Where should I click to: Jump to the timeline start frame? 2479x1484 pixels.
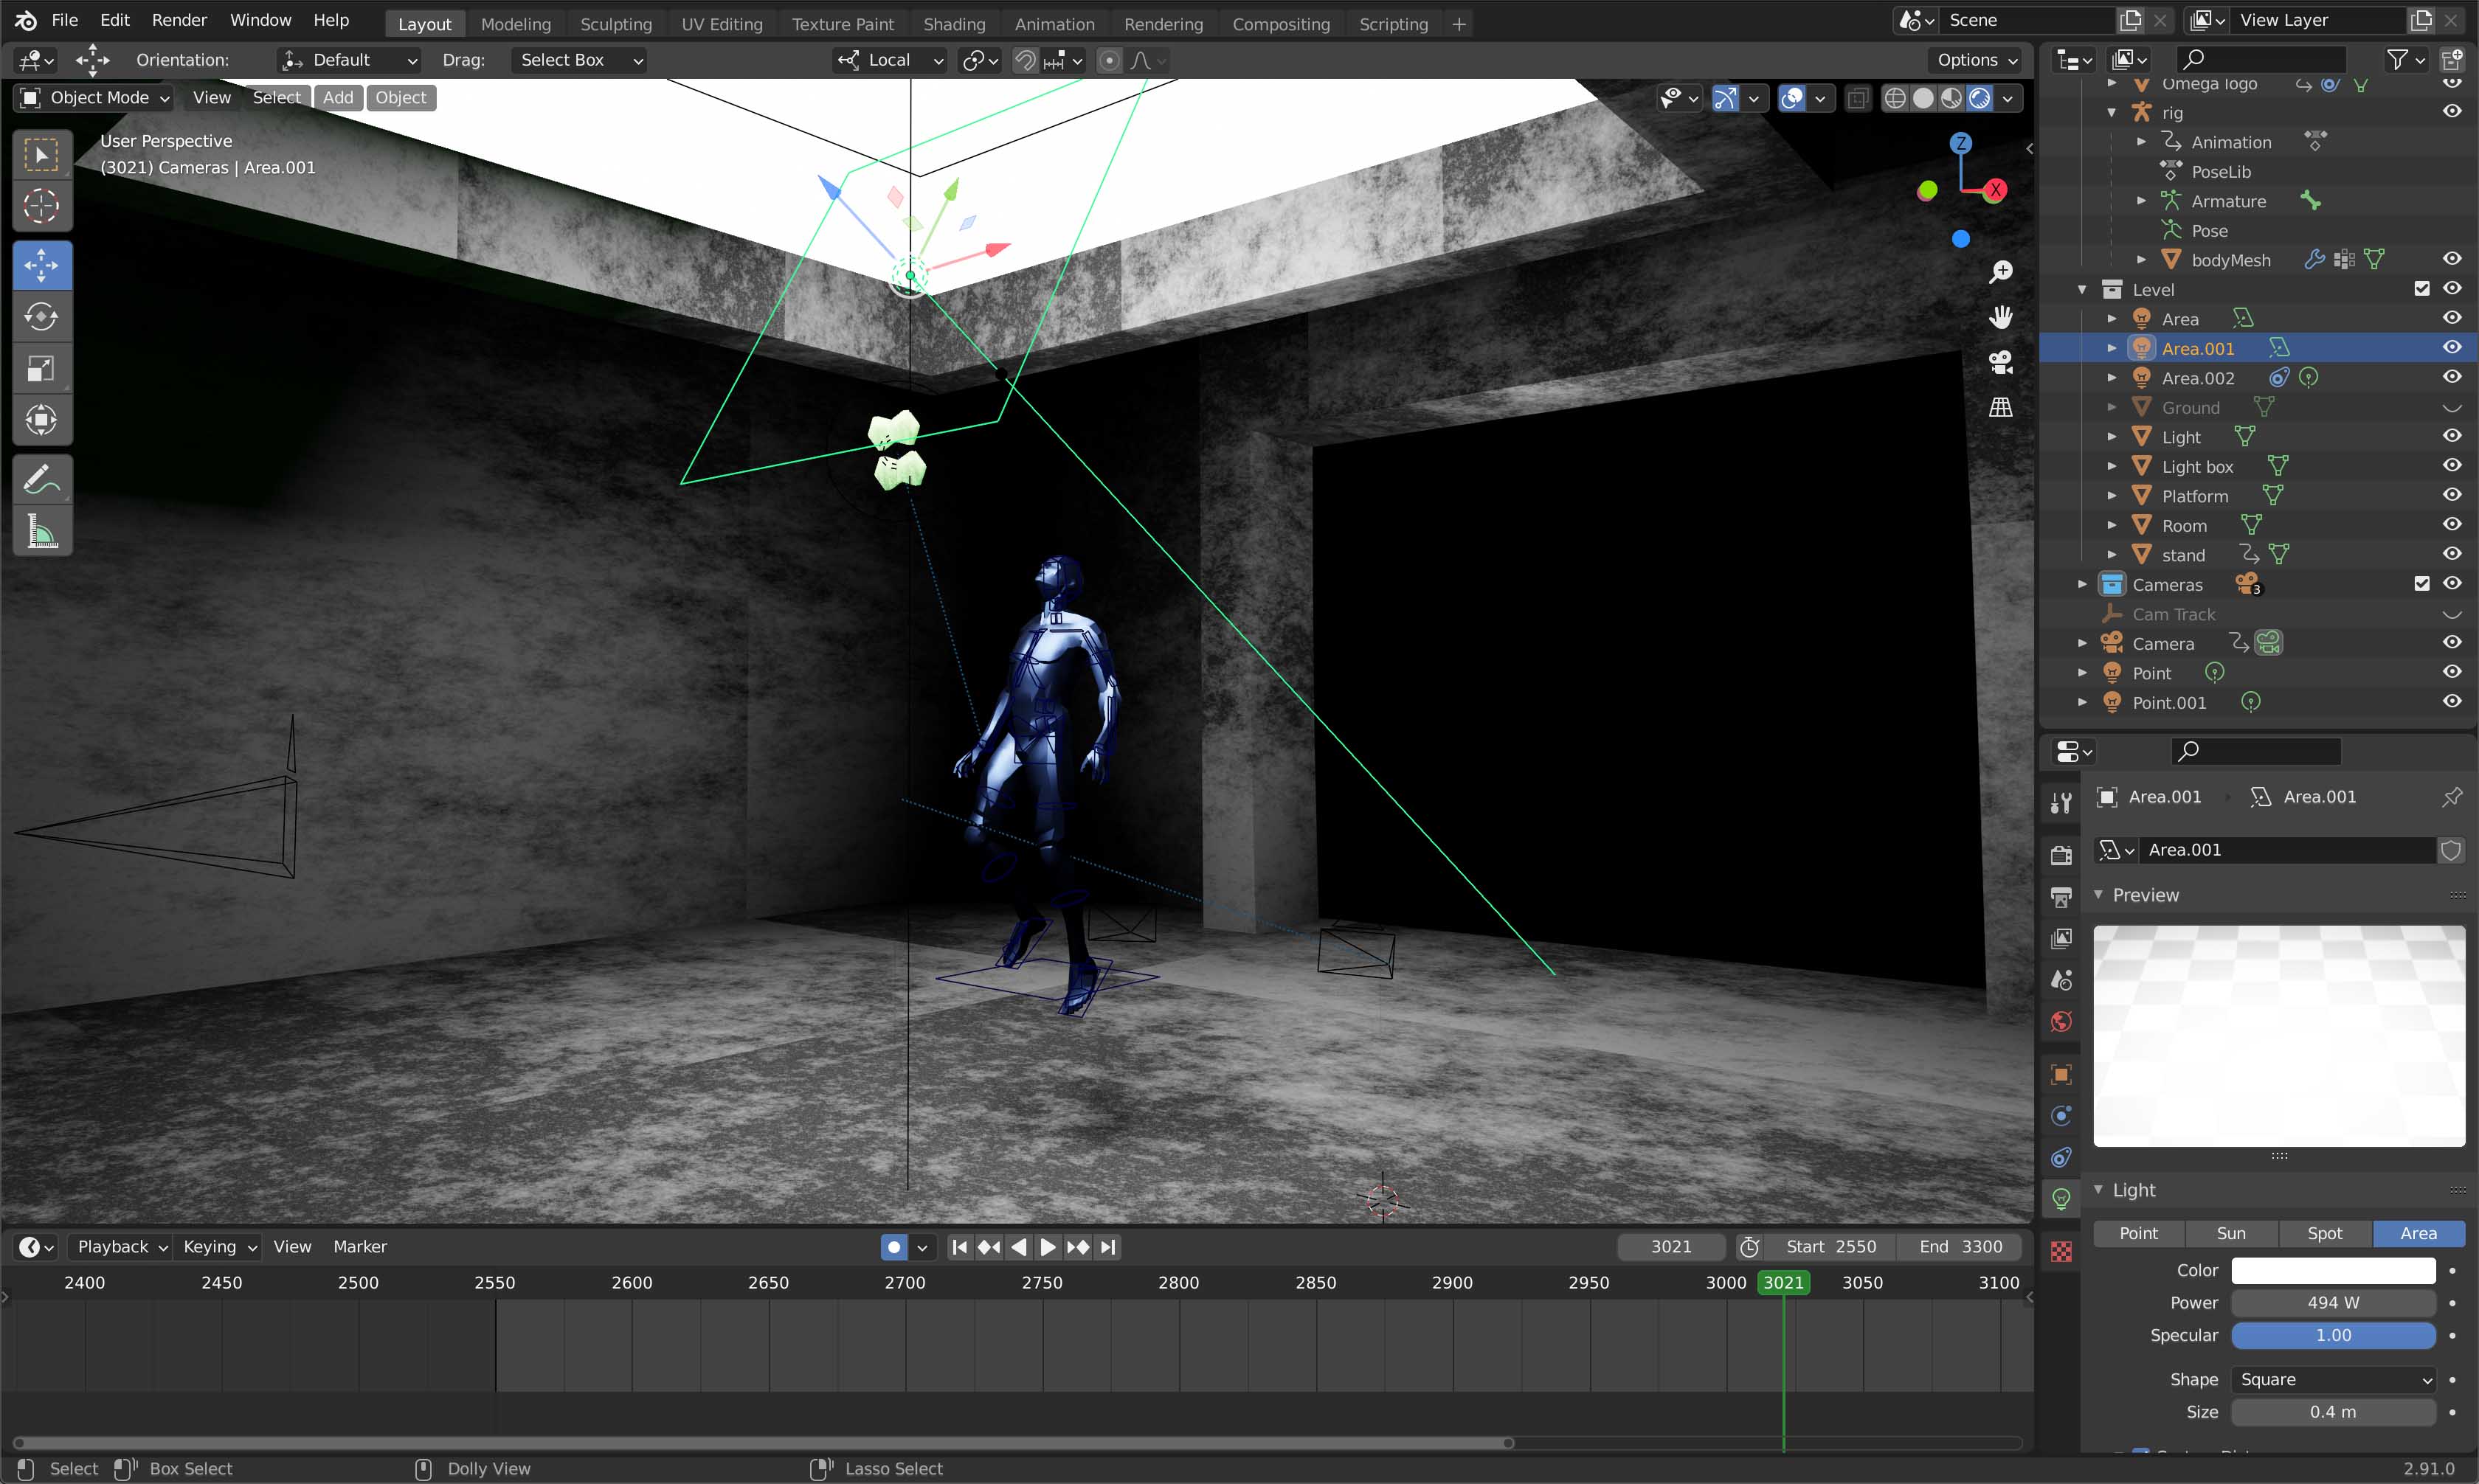click(959, 1247)
